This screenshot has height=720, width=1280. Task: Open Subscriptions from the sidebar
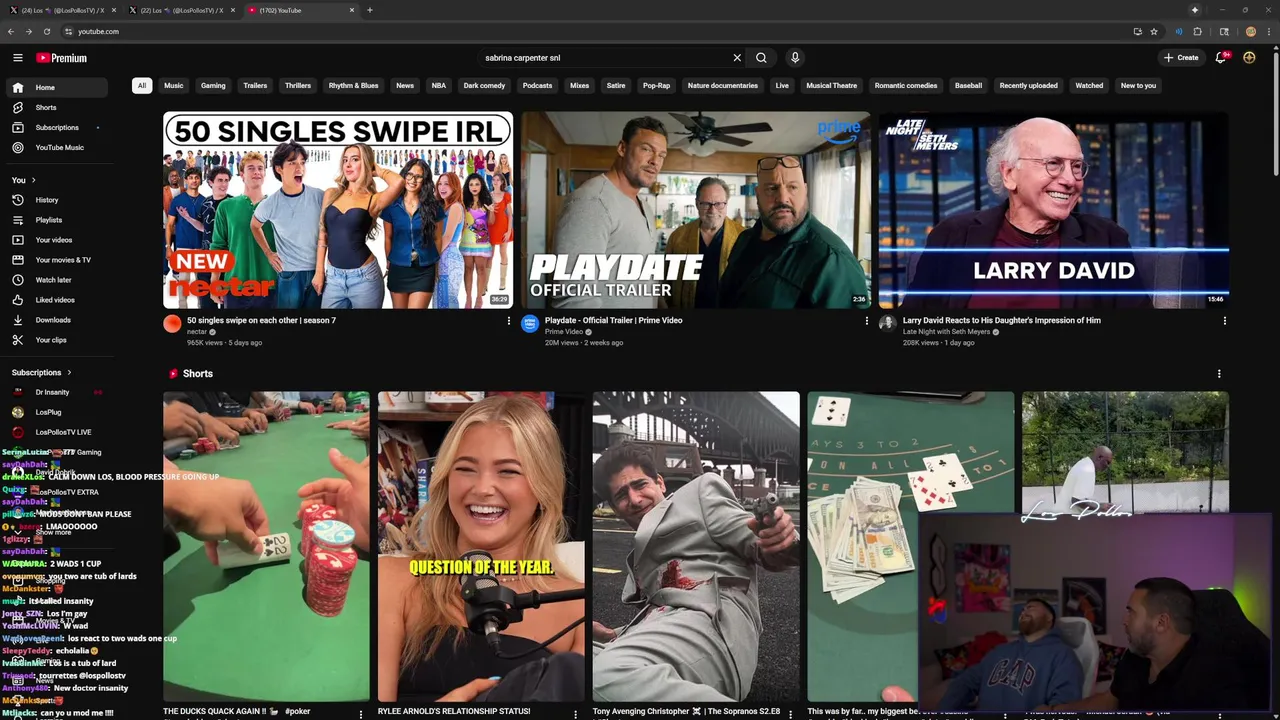pos(56,127)
